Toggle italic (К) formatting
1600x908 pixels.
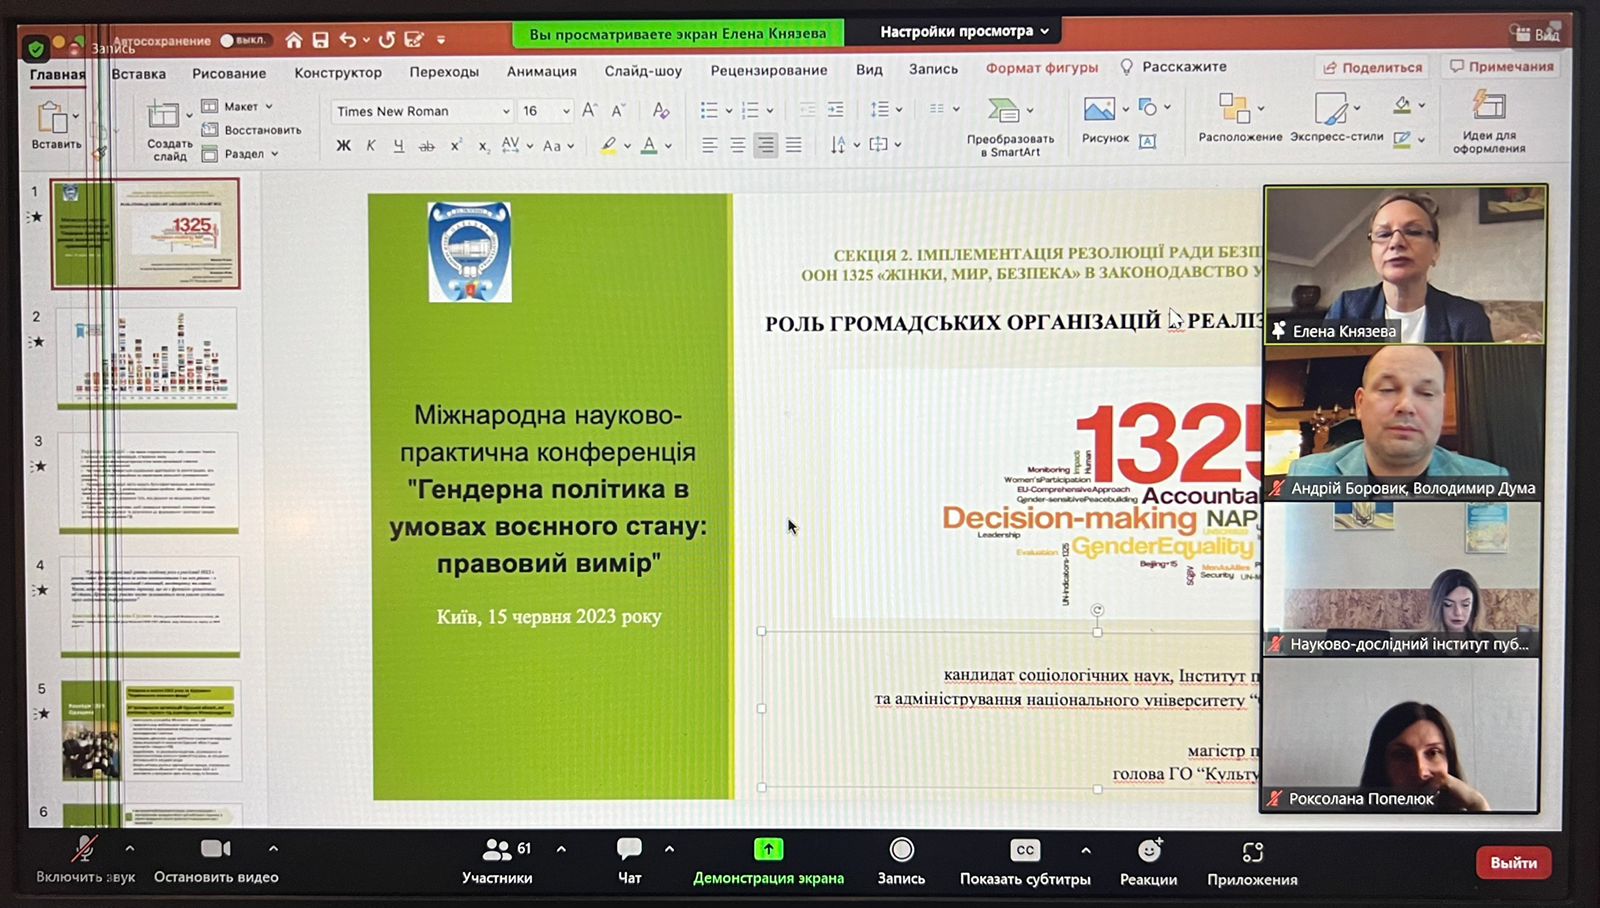pos(370,146)
